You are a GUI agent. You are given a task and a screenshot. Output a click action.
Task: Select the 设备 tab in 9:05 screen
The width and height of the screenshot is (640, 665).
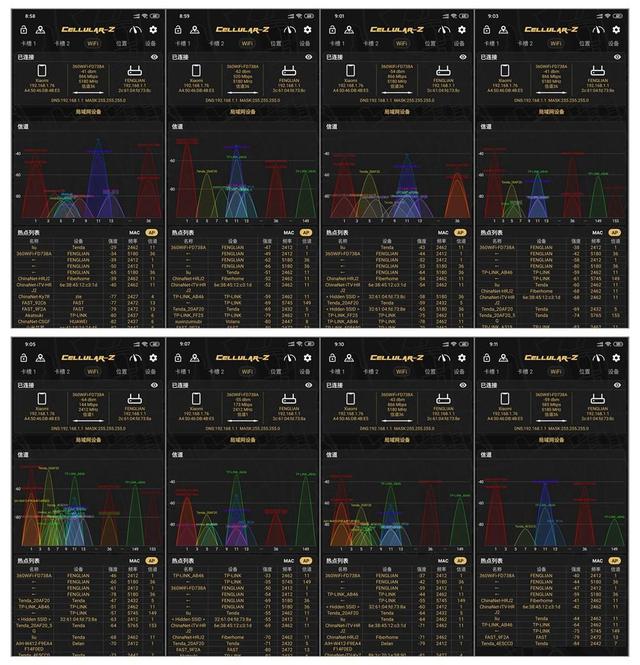point(150,372)
